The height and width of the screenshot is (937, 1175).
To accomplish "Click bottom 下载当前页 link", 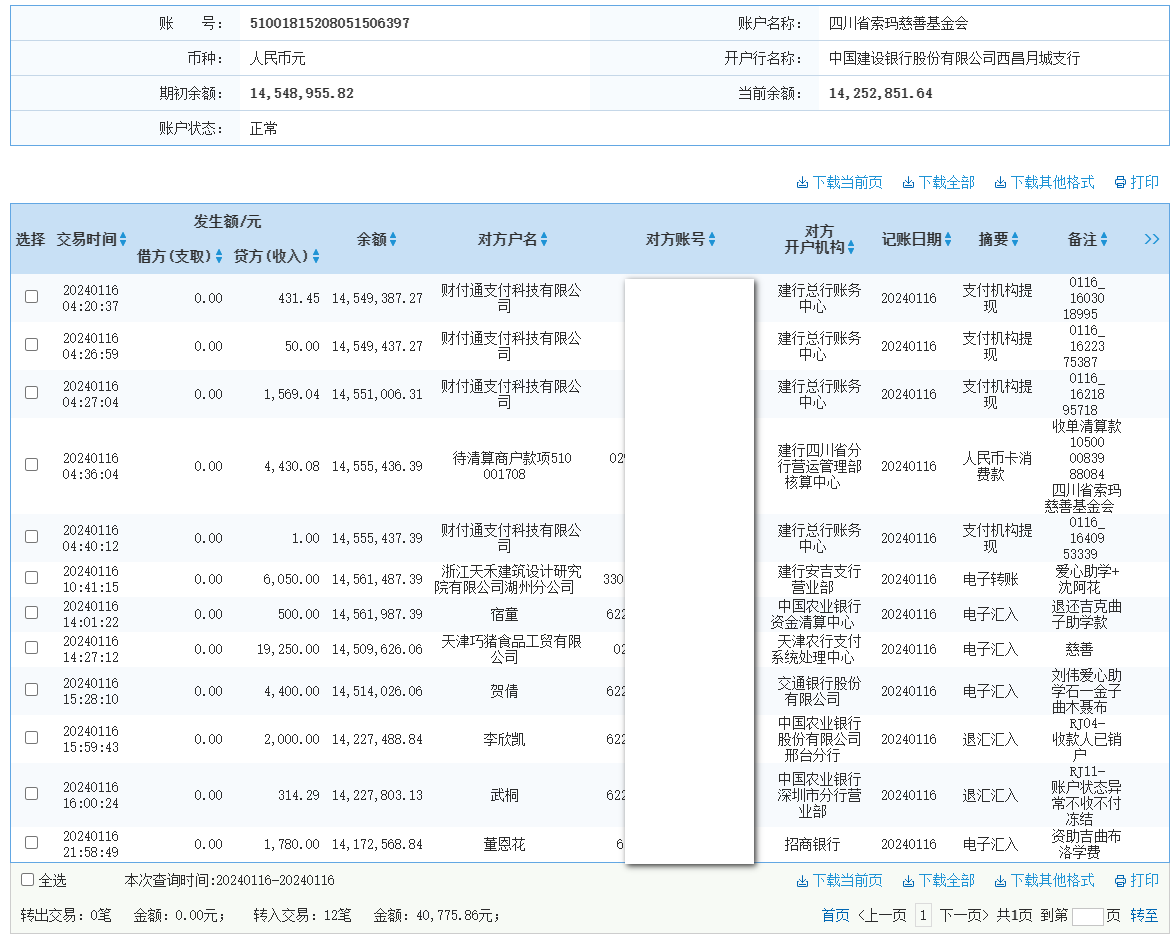I will click(x=839, y=880).
